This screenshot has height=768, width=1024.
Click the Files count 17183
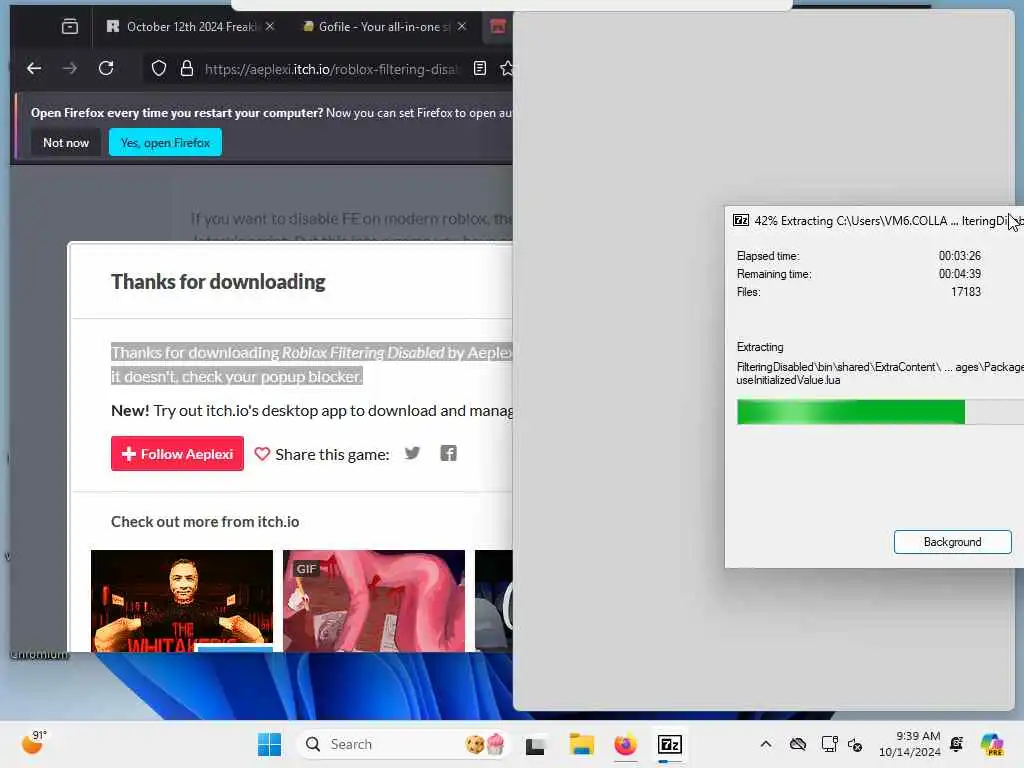click(x=966, y=292)
